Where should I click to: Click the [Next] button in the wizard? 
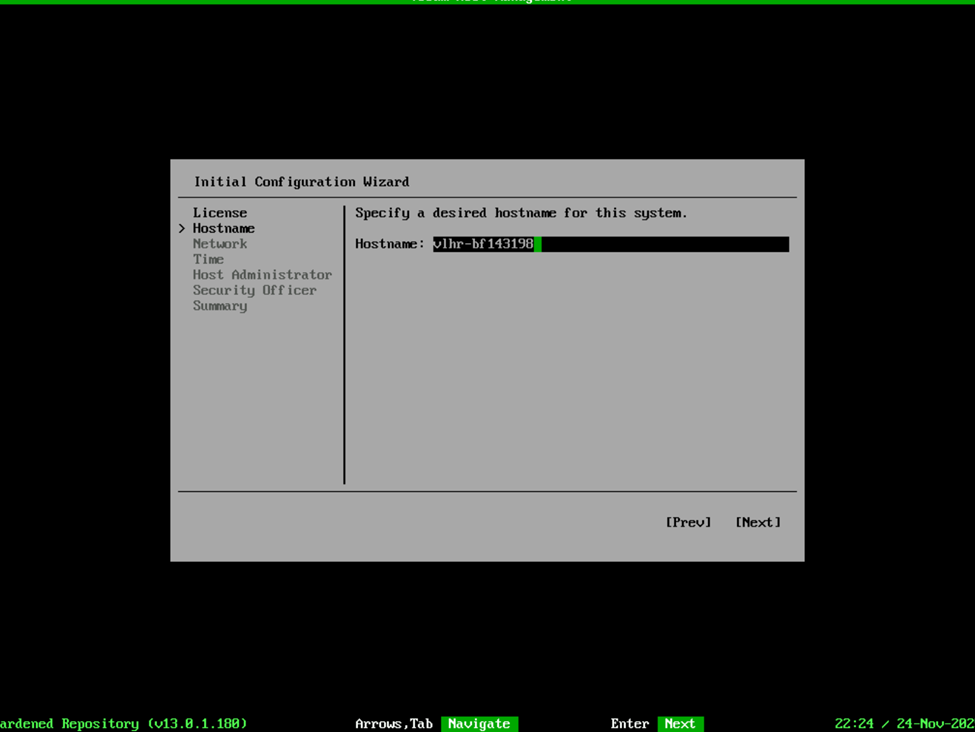[x=757, y=522]
